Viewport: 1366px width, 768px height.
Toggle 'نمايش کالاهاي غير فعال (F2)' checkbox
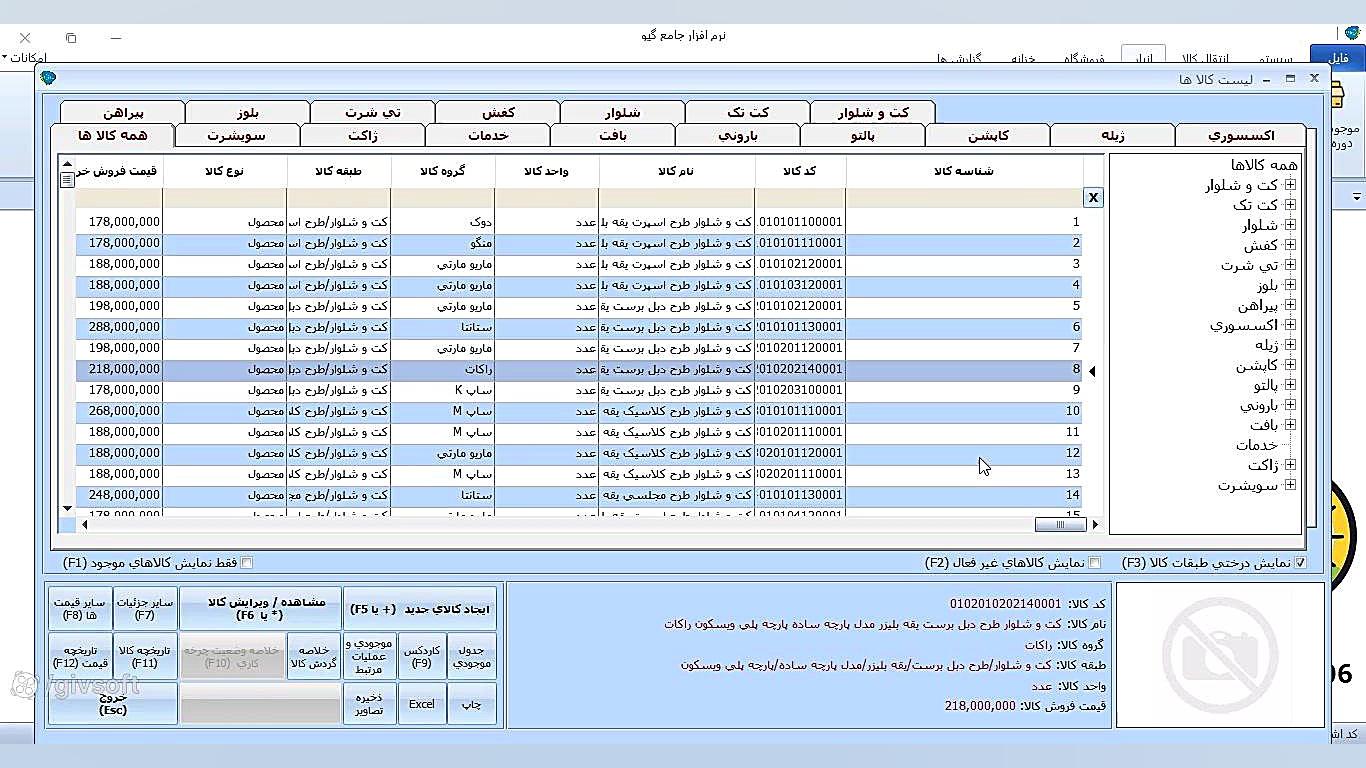[1094, 563]
